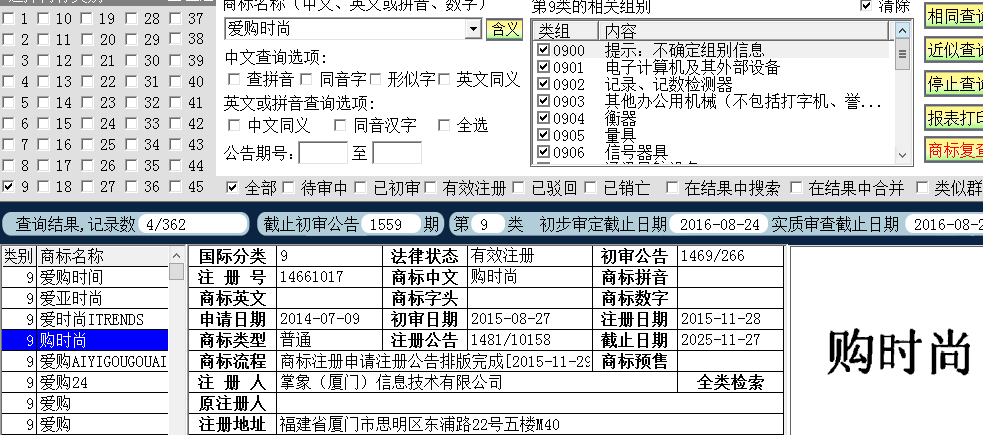This screenshot has height=435, width=983.
Task: Click the registration address 福建省厦门市思明区
Action: (419, 424)
